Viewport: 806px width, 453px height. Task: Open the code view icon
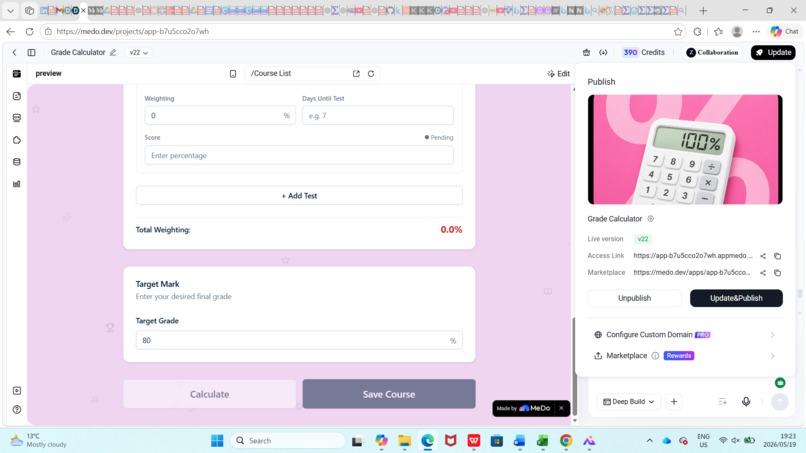(x=603, y=52)
